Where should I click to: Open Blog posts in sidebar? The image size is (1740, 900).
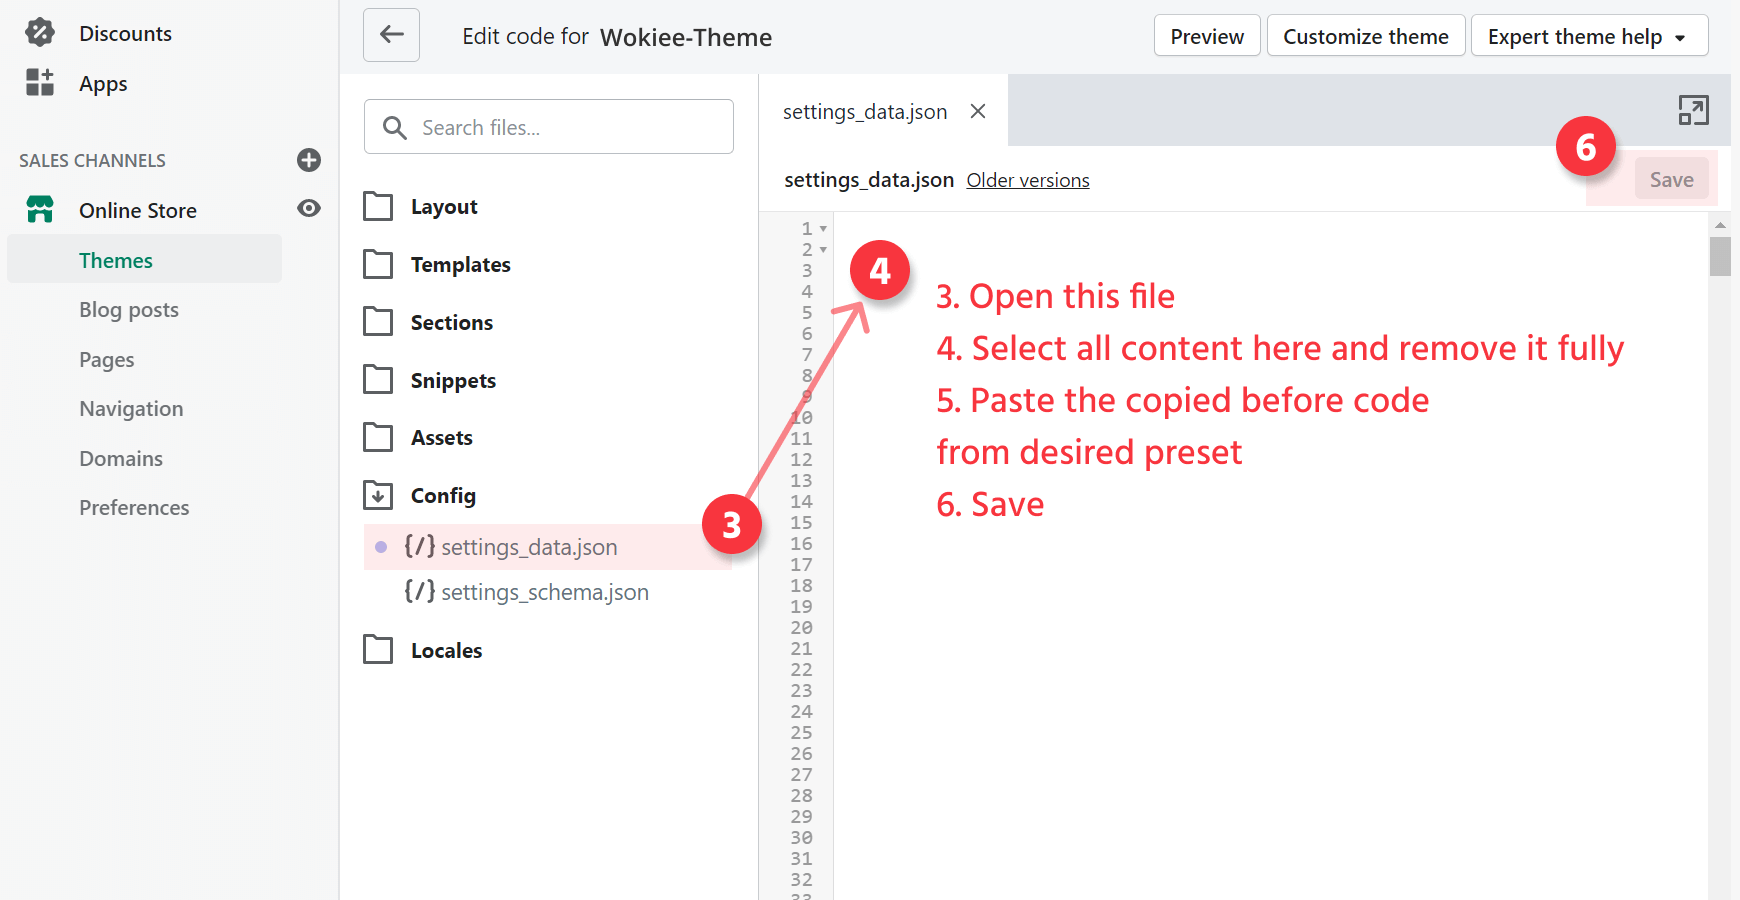129,310
